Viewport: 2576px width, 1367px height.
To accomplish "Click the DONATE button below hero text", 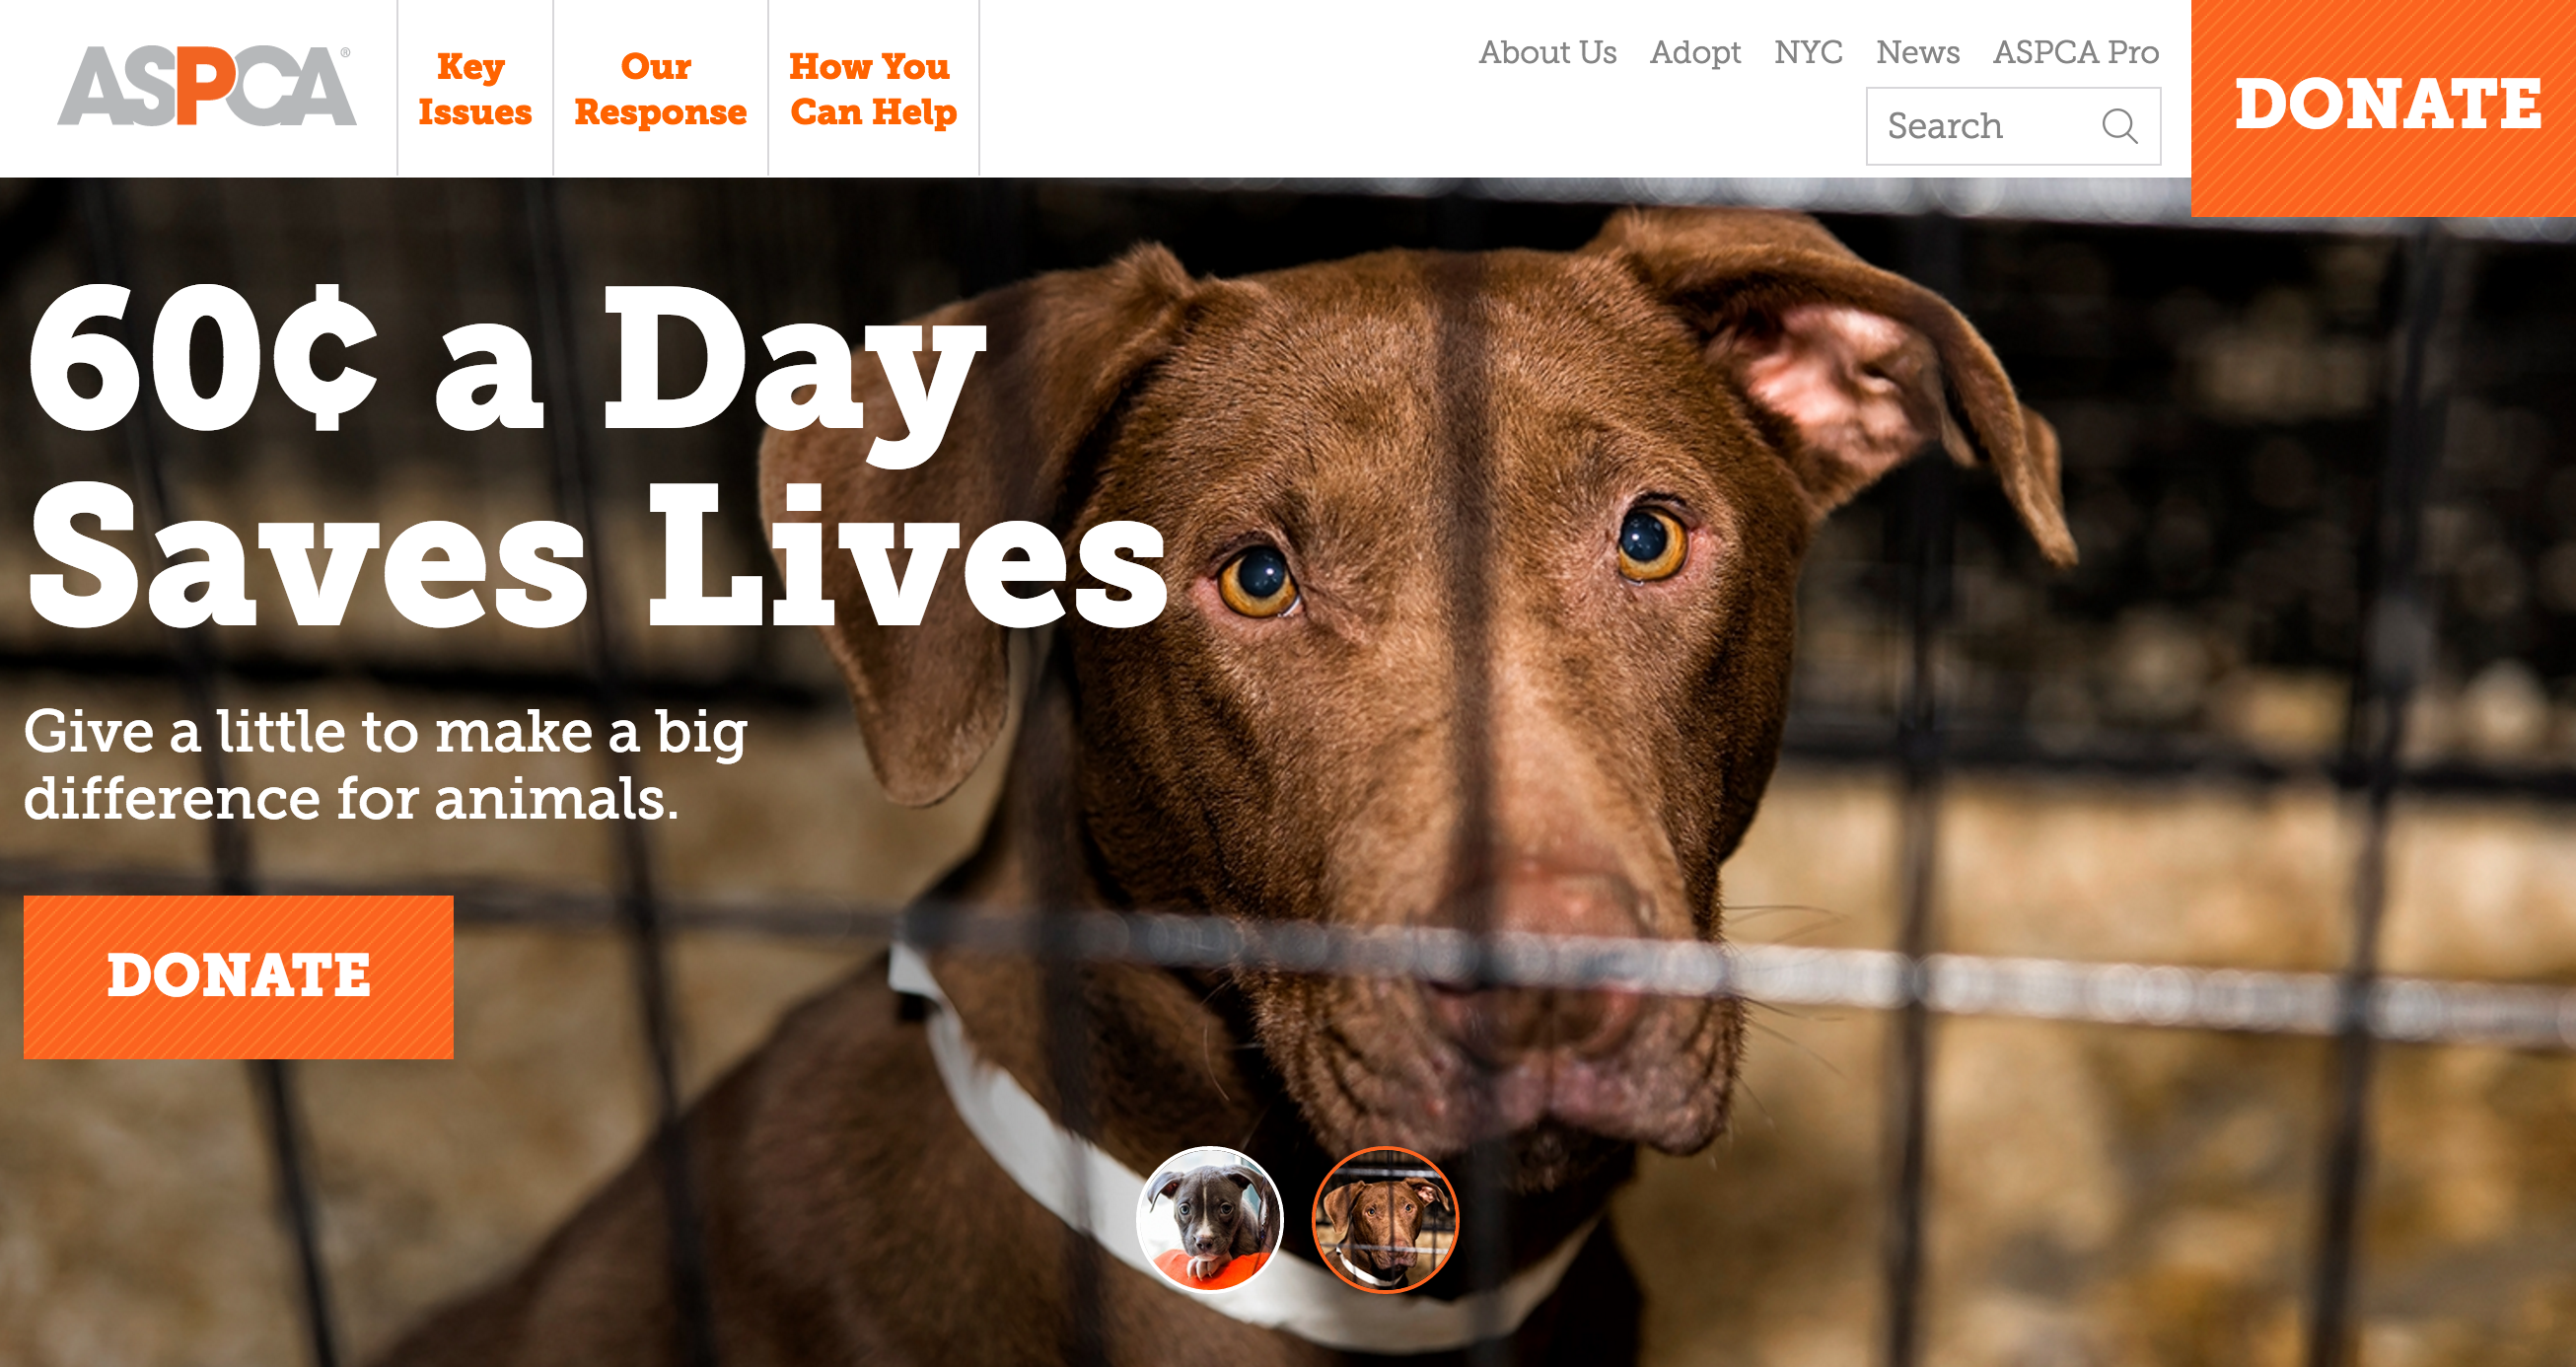I will [x=238, y=977].
